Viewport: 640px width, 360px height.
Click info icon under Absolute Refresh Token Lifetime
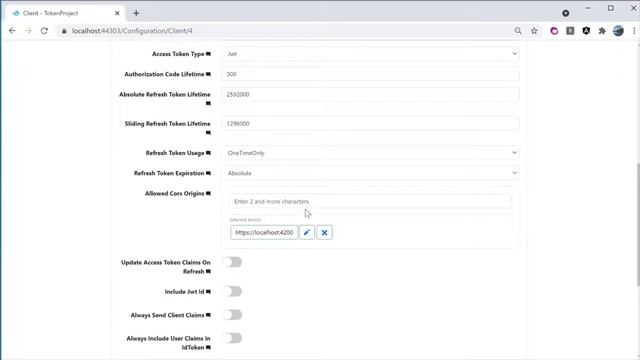click(x=208, y=104)
